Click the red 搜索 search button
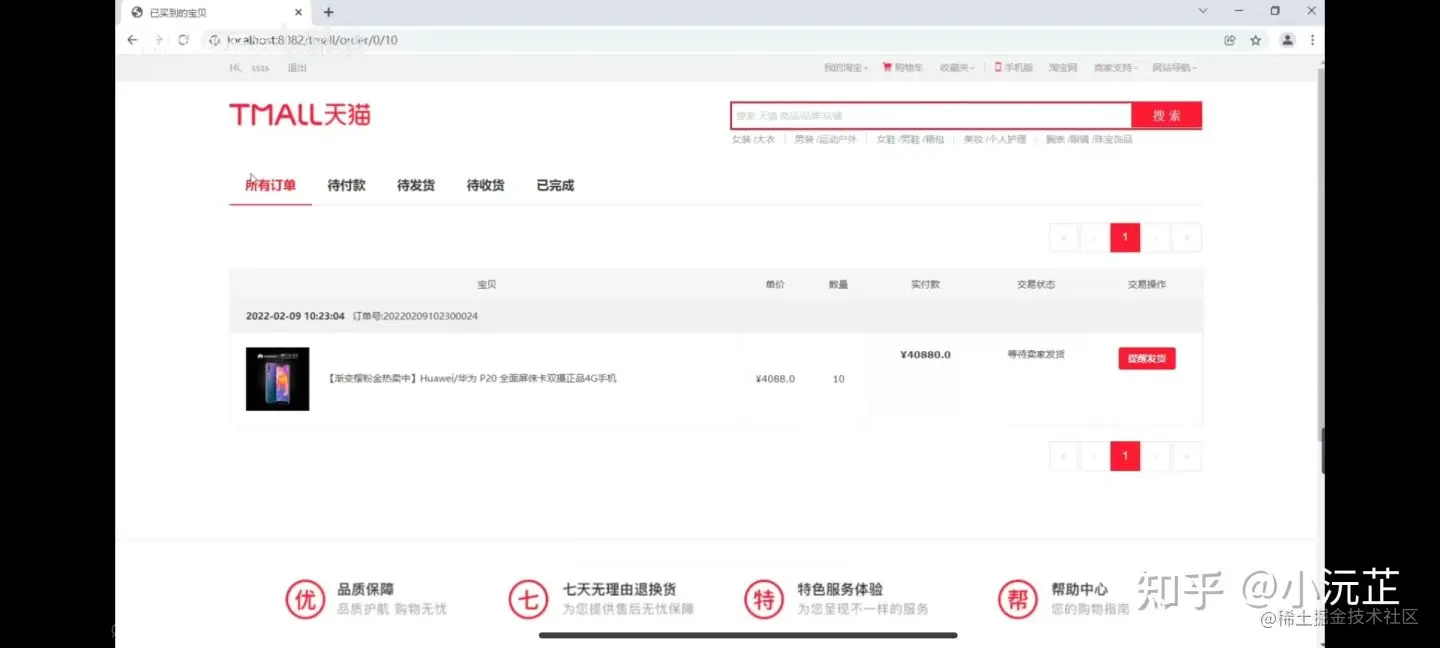This screenshot has width=1440, height=648. point(1166,115)
